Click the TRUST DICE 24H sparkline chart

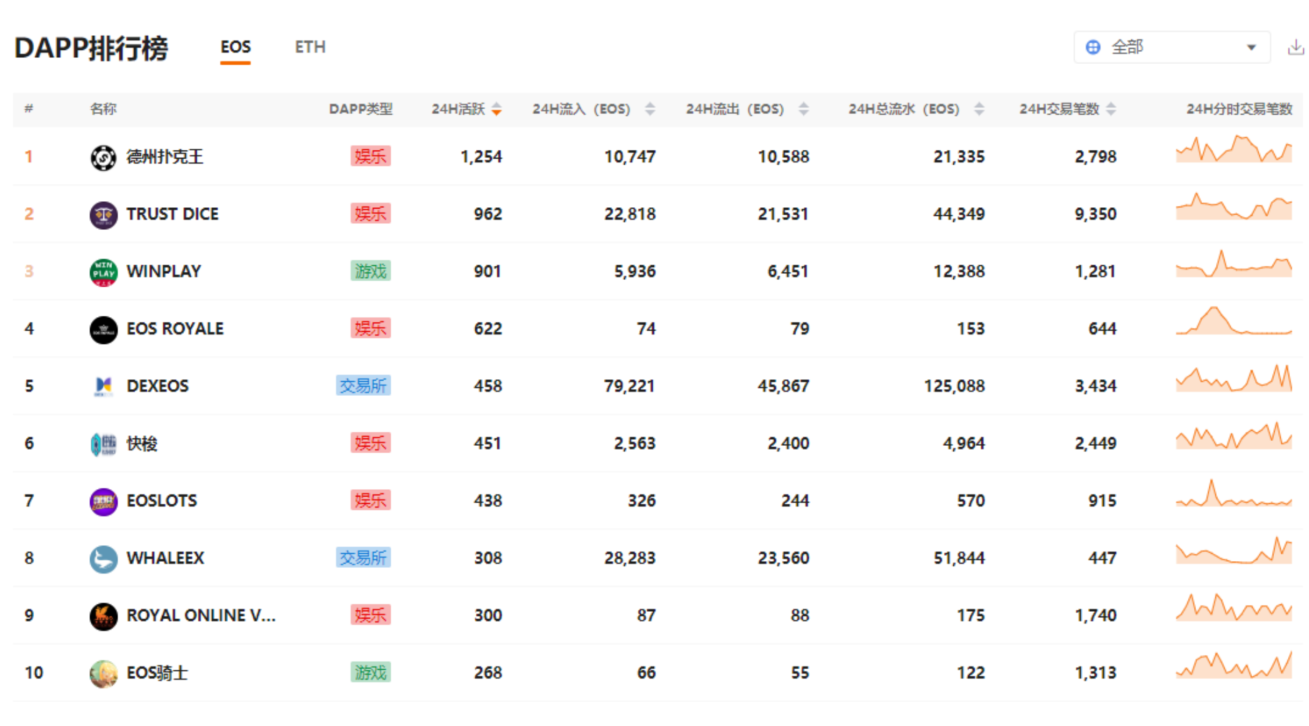1234,206
